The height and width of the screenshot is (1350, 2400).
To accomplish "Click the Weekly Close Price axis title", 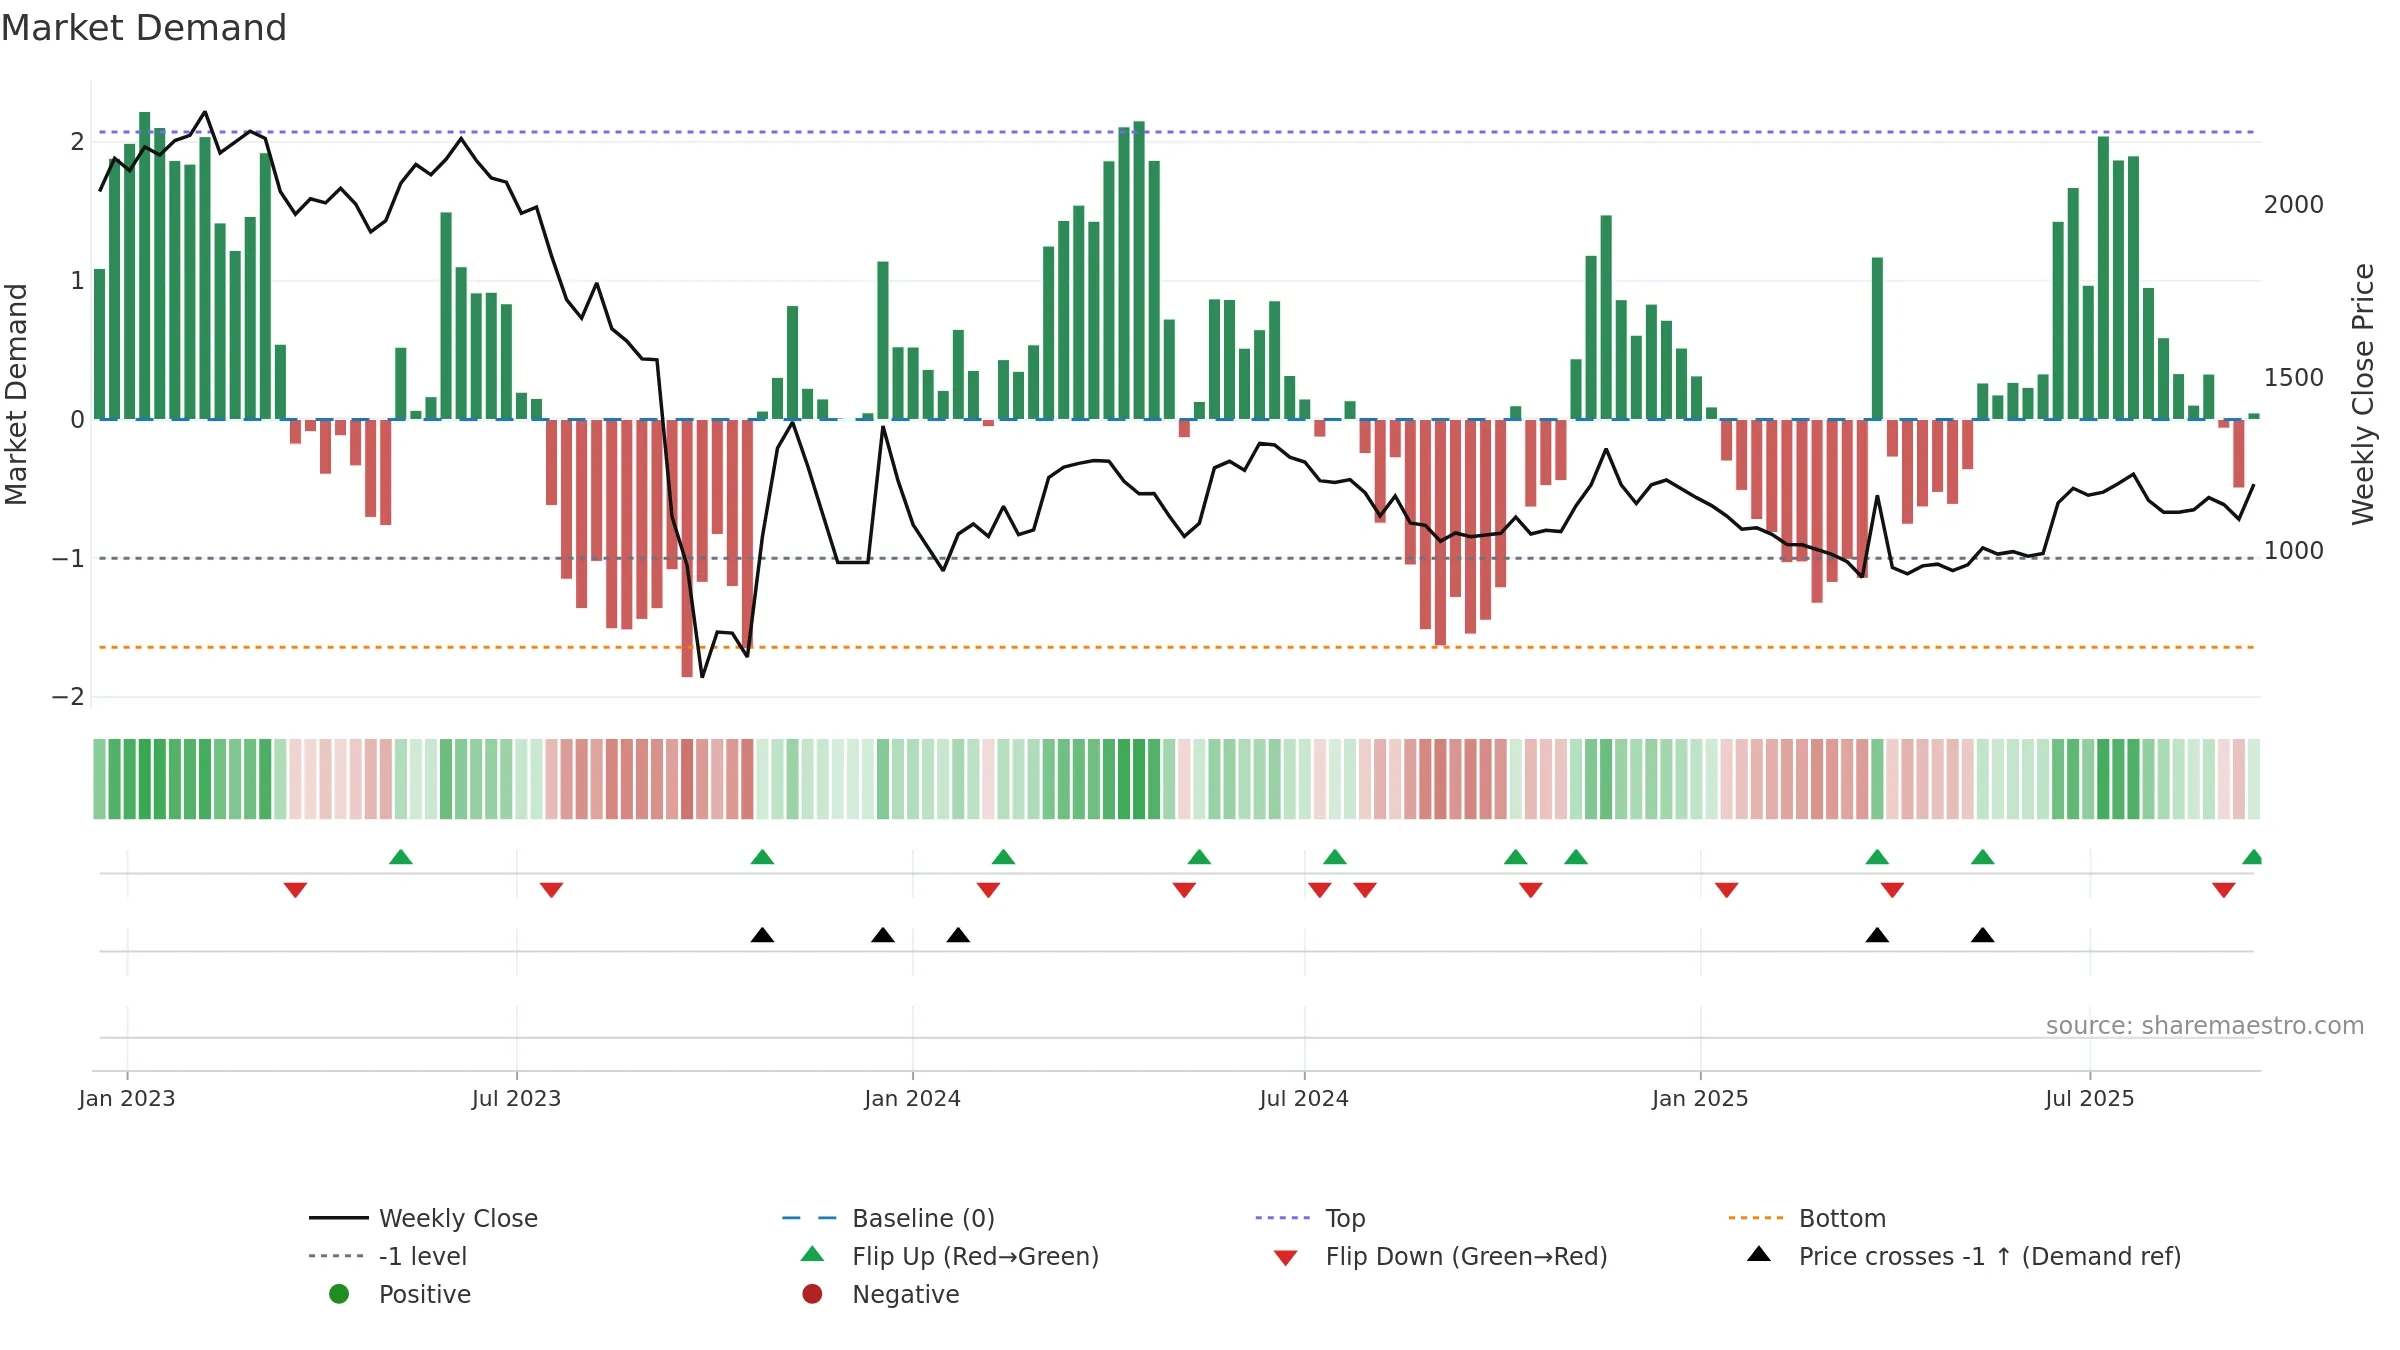I will pos(2363,394).
